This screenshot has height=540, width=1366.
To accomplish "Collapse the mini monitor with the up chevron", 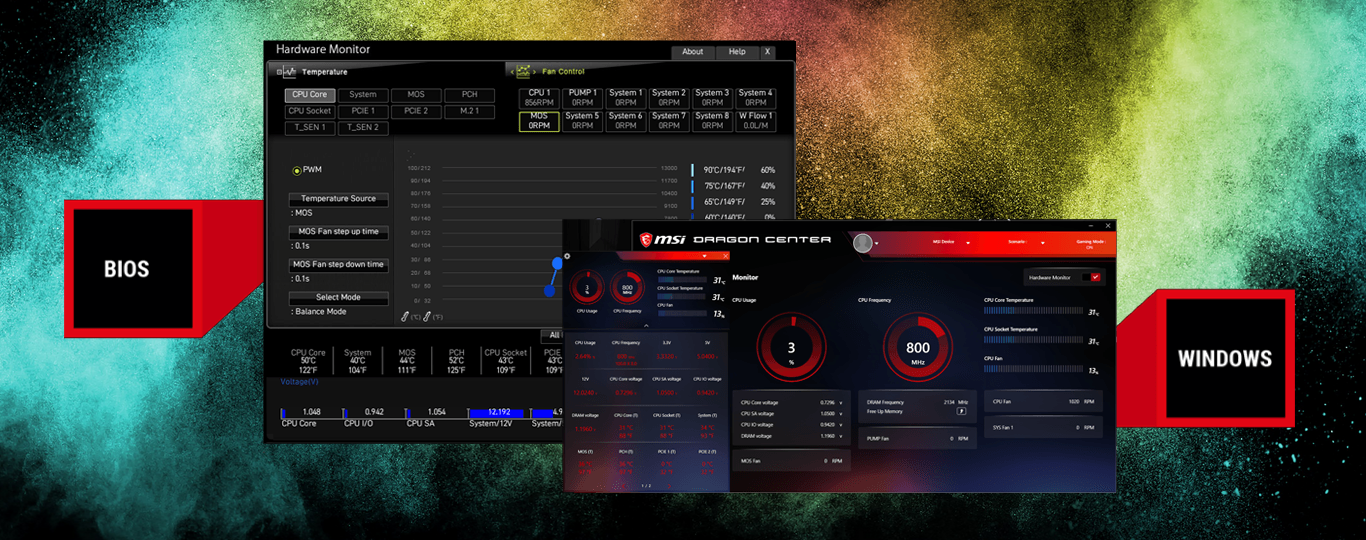I will (x=646, y=326).
